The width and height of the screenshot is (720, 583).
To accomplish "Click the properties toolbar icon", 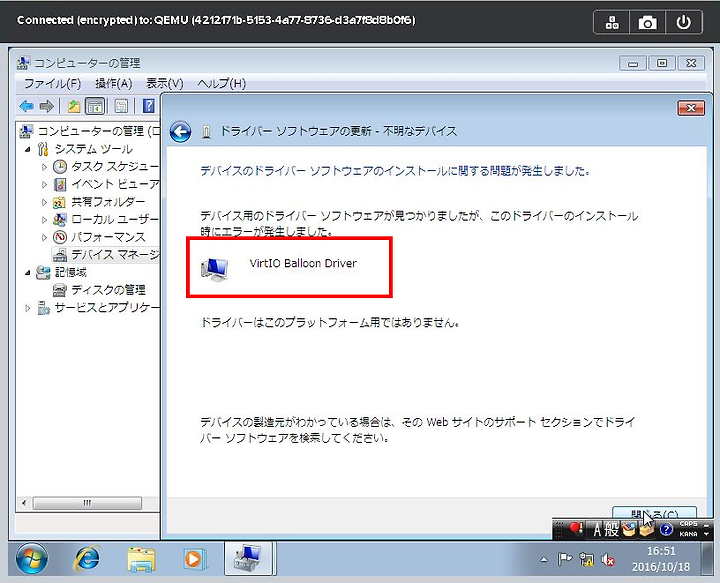I will [x=121, y=106].
